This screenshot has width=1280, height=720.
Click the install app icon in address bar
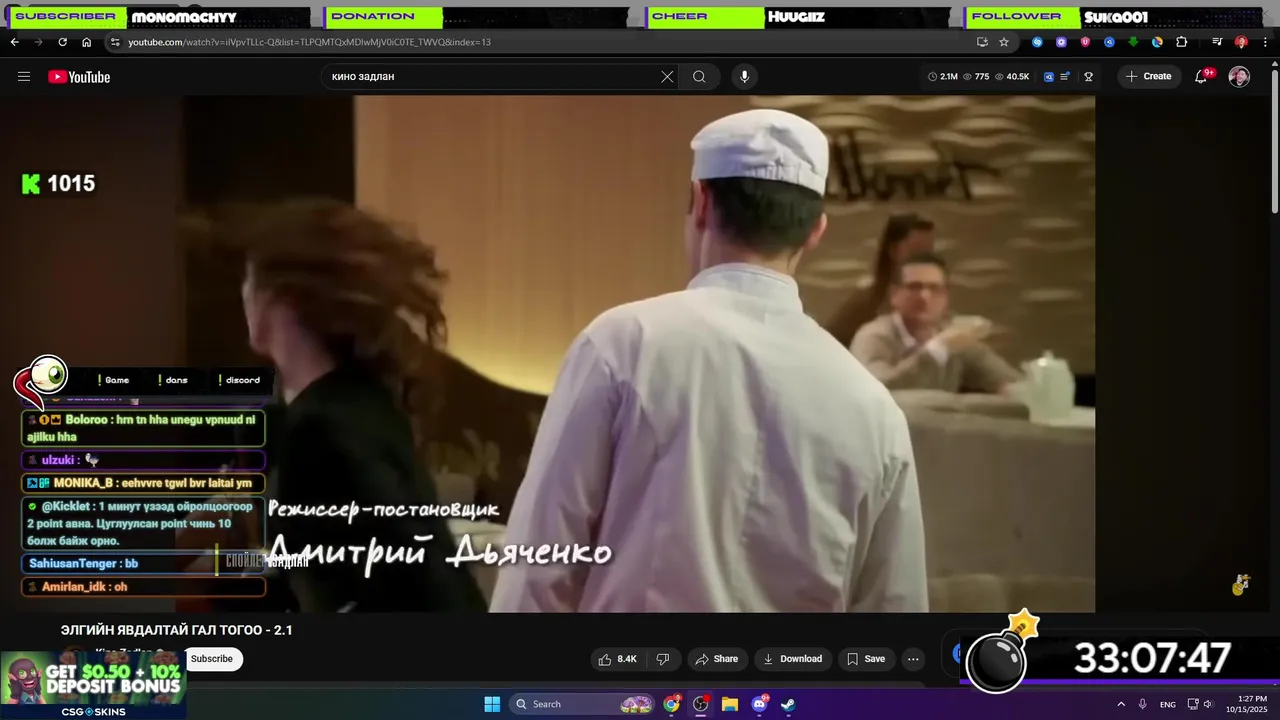[x=982, y=42]
